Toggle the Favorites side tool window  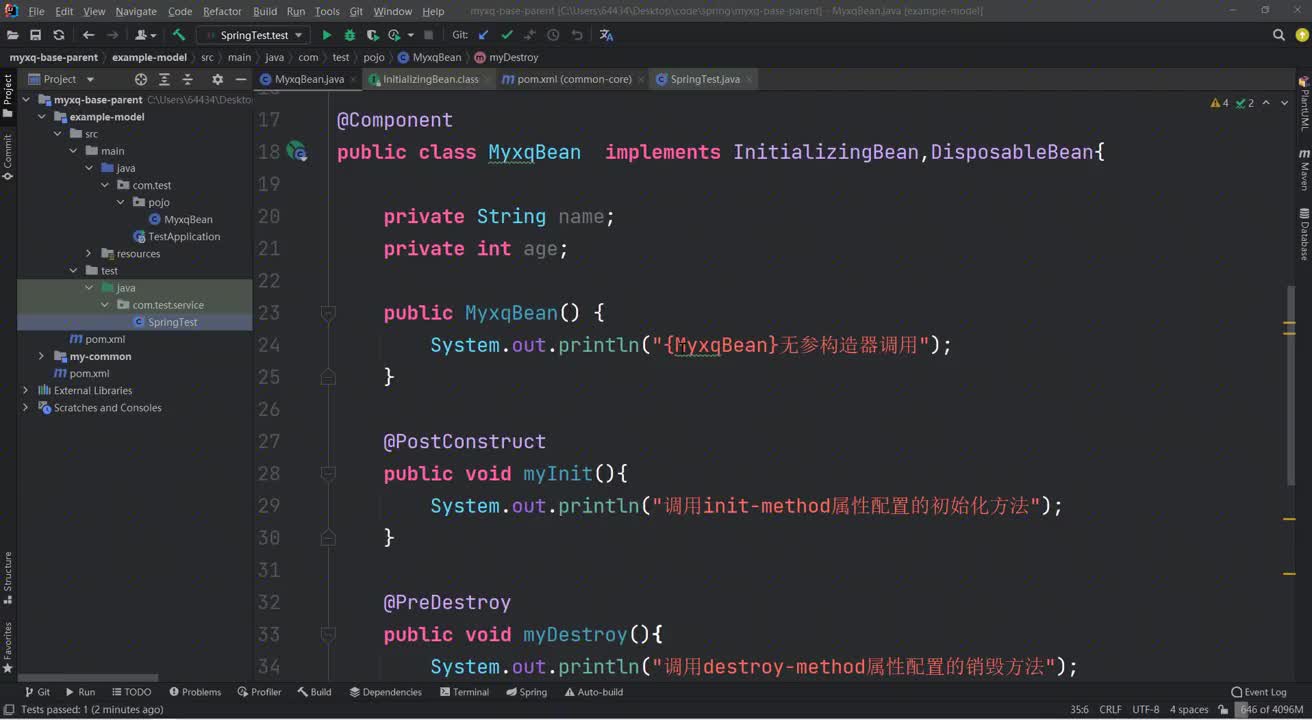point(7,647)
